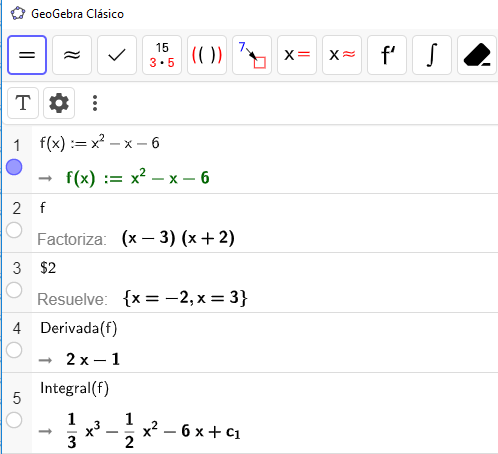Viewport: 498px width, 454px height.
Task: Select the Evaluate (=) tool
Action: 27,55
